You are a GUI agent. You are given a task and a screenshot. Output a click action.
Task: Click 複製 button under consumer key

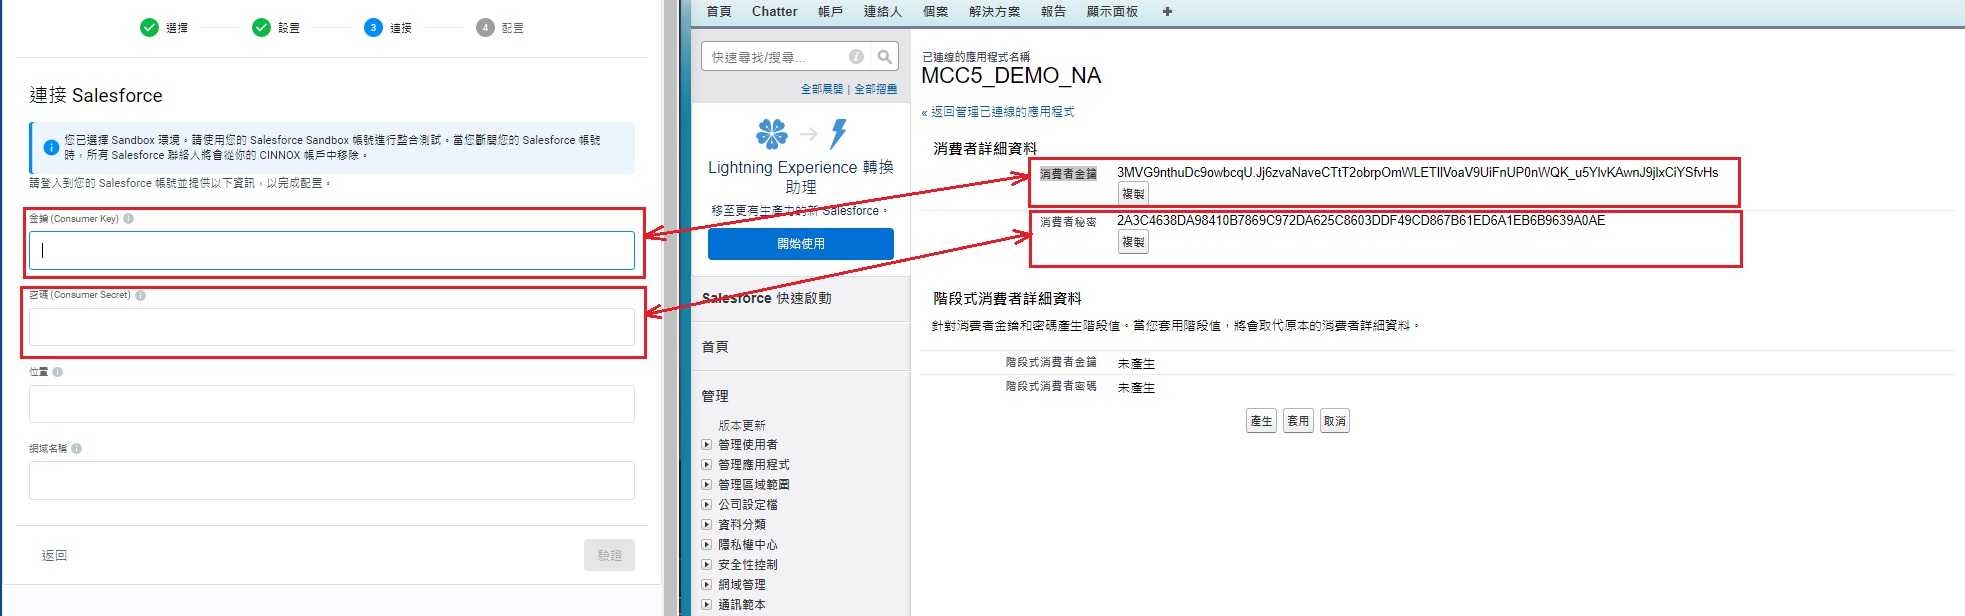point(1133,194)
